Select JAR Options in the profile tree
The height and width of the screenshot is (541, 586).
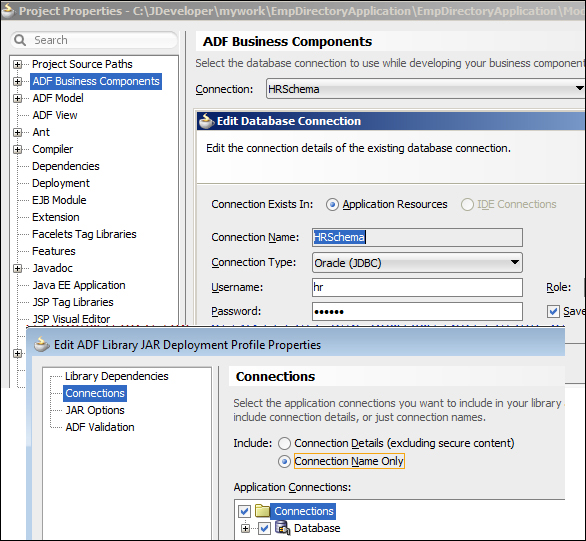[95, 410]
